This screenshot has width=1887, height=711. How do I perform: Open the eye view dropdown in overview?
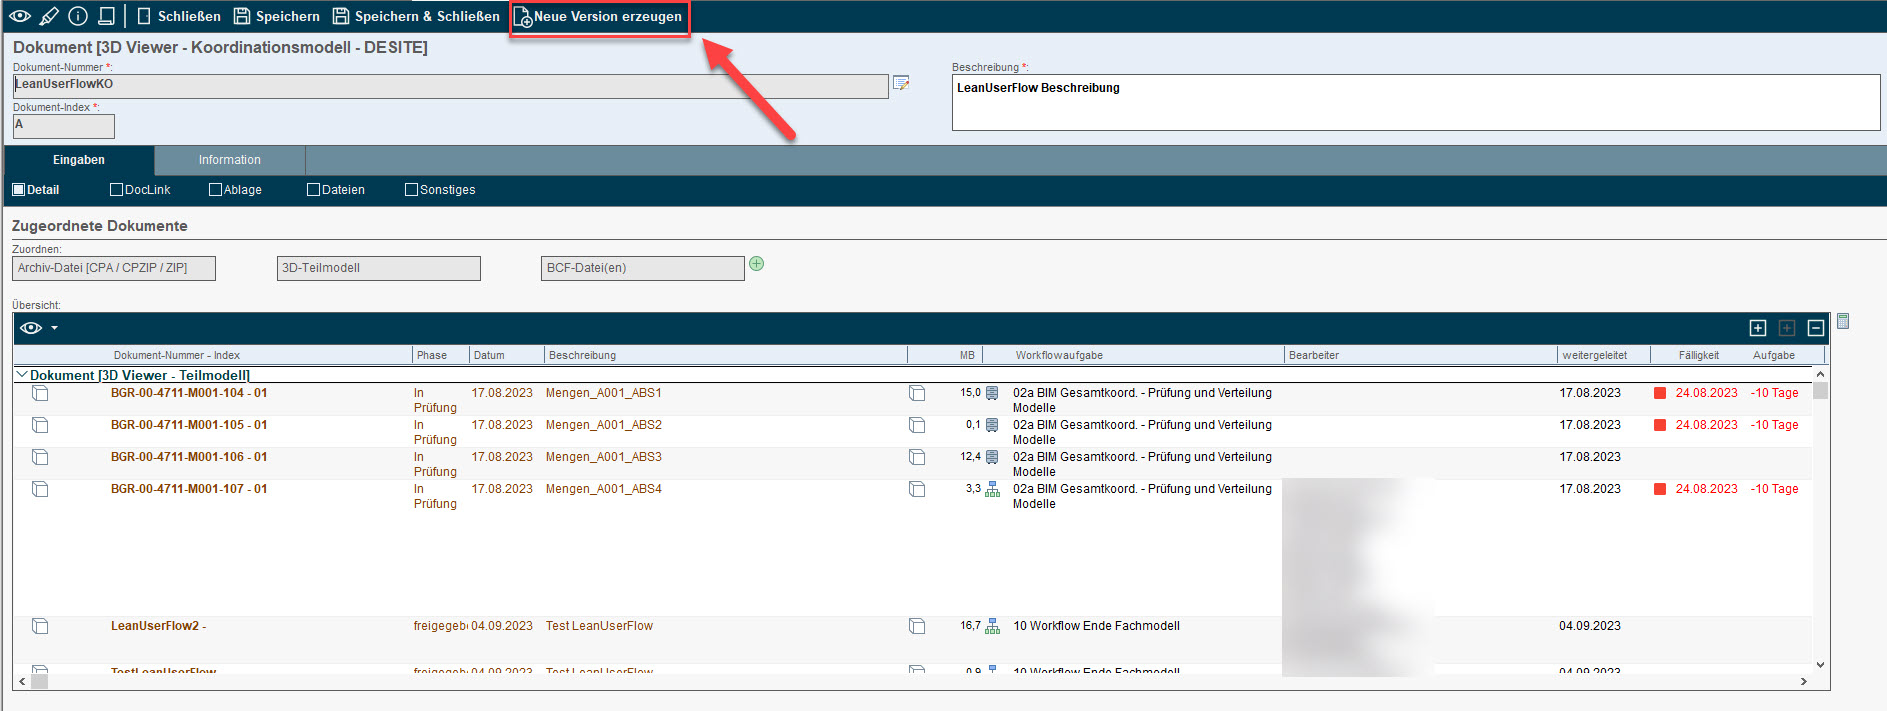[39, 328]
